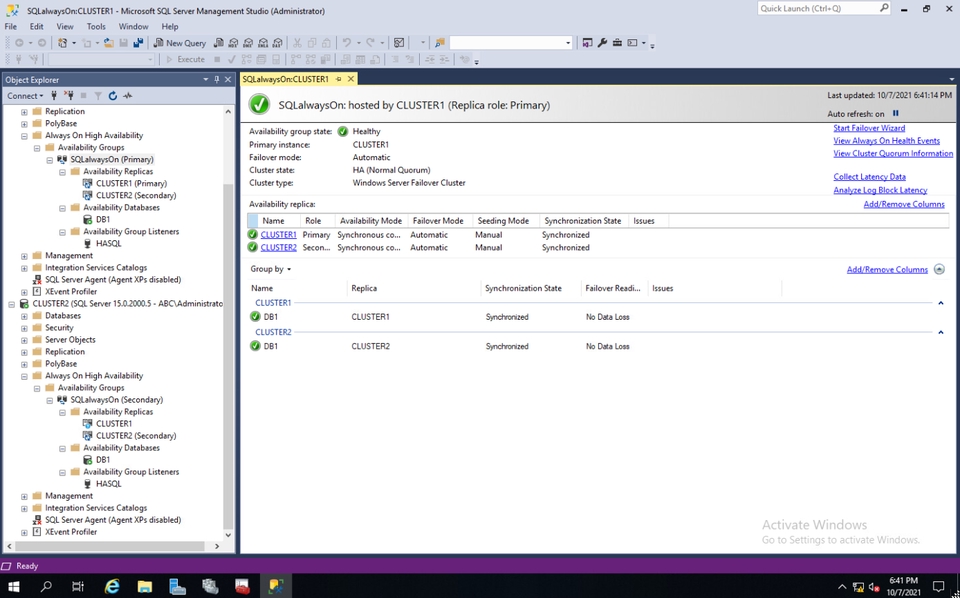Pin the SQLalwaysOn:CLUSTER1 tab
The height and width of the screenshot is (598, 960).
coord(339,79)
